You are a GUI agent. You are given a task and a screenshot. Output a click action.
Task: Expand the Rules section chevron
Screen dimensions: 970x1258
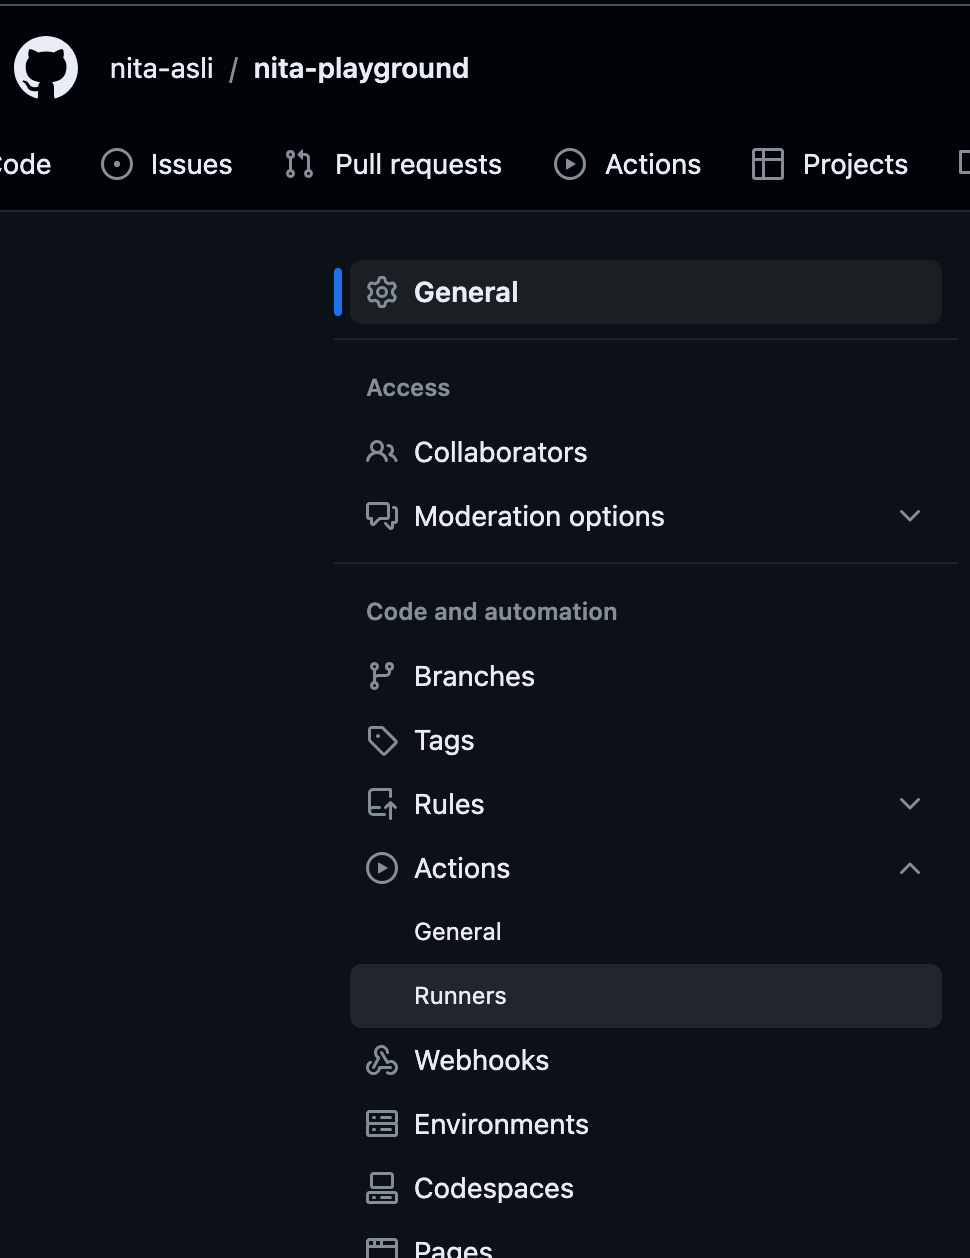click(x=909, y=803)
